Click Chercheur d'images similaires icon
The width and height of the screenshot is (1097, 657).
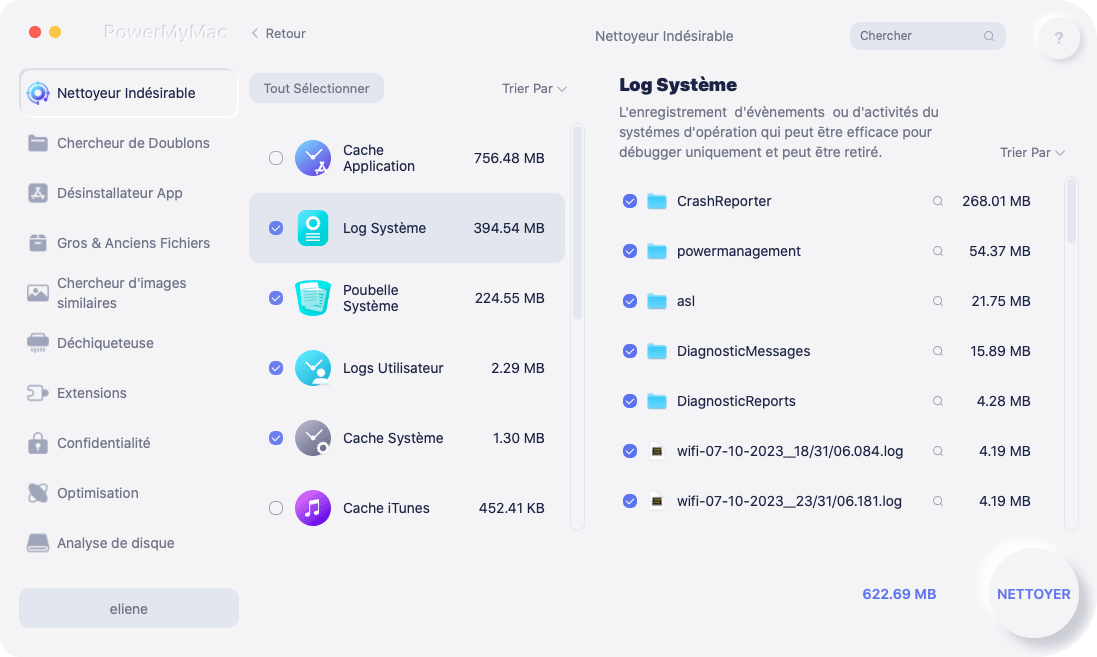click(x=38, y=292)
